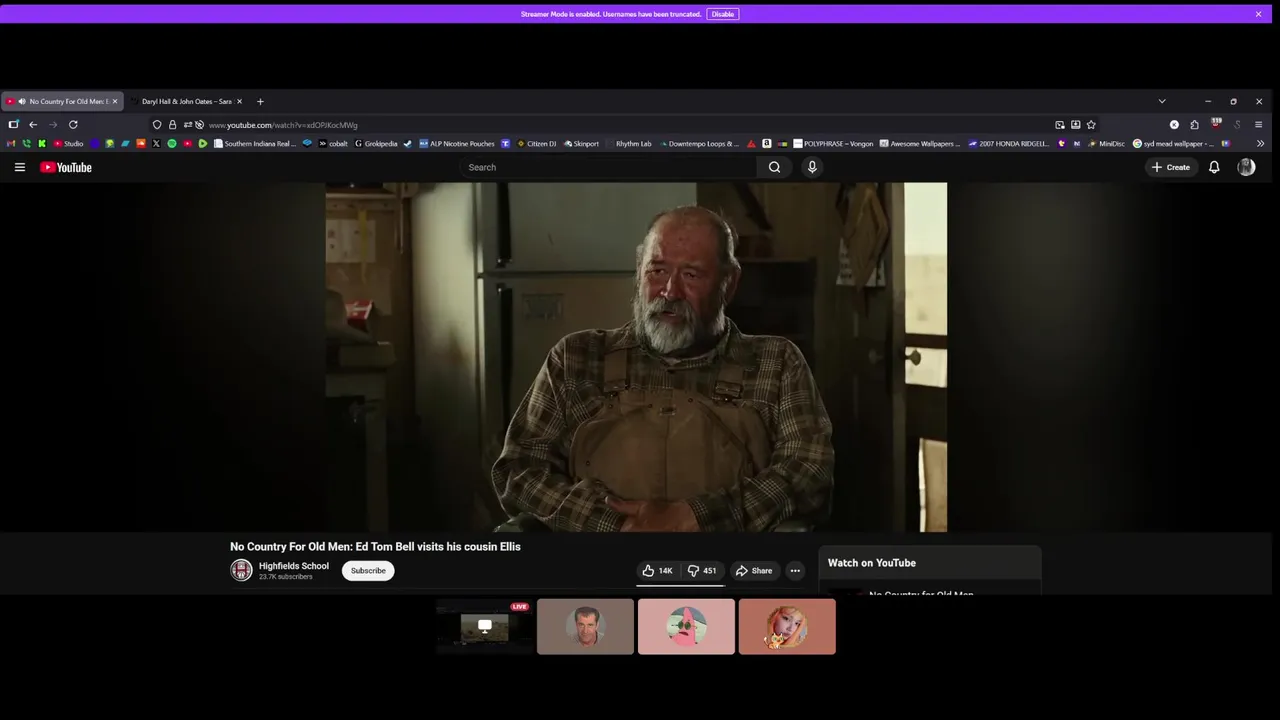Open the Grokipedia bookmark
This screenshot has width=1280, height=720.
pyautogui.click(x=376, y=144)
